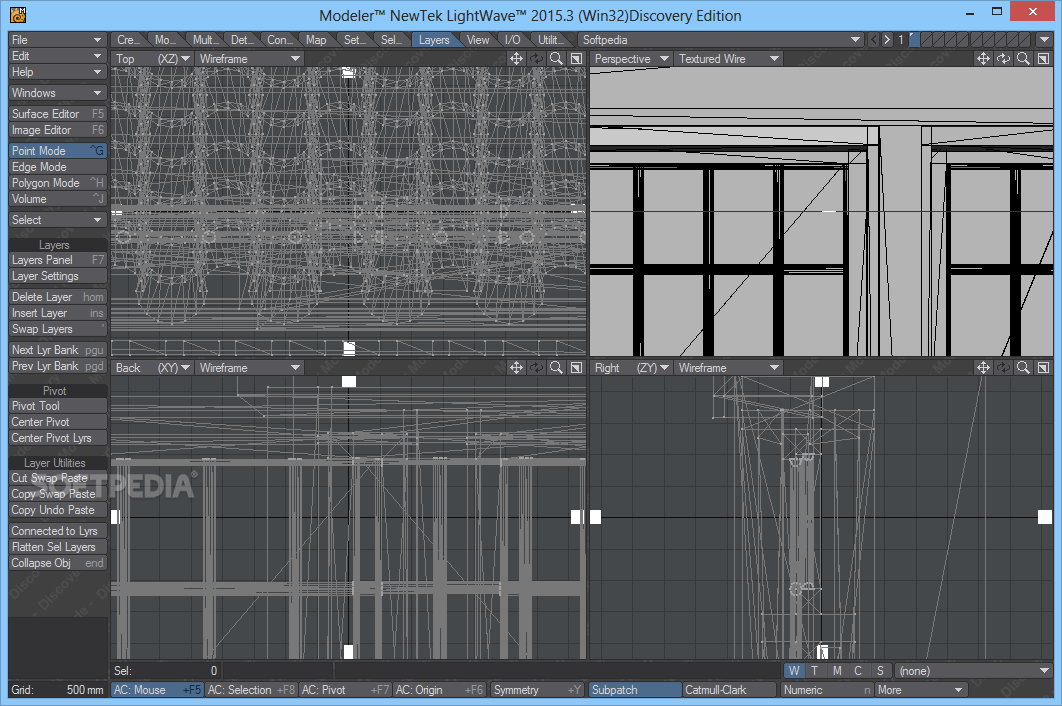Switch to the View tab
Screen dimensions: 1062x706
tap(478, 40)
